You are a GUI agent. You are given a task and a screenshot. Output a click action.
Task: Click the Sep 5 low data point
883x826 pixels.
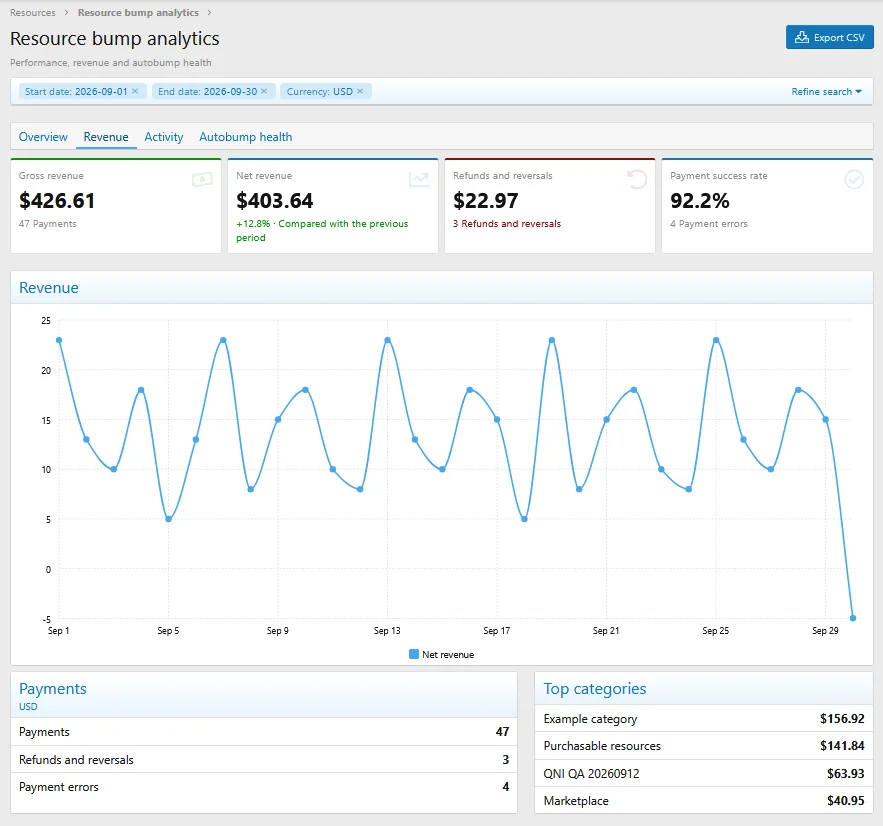coord(168,519)
